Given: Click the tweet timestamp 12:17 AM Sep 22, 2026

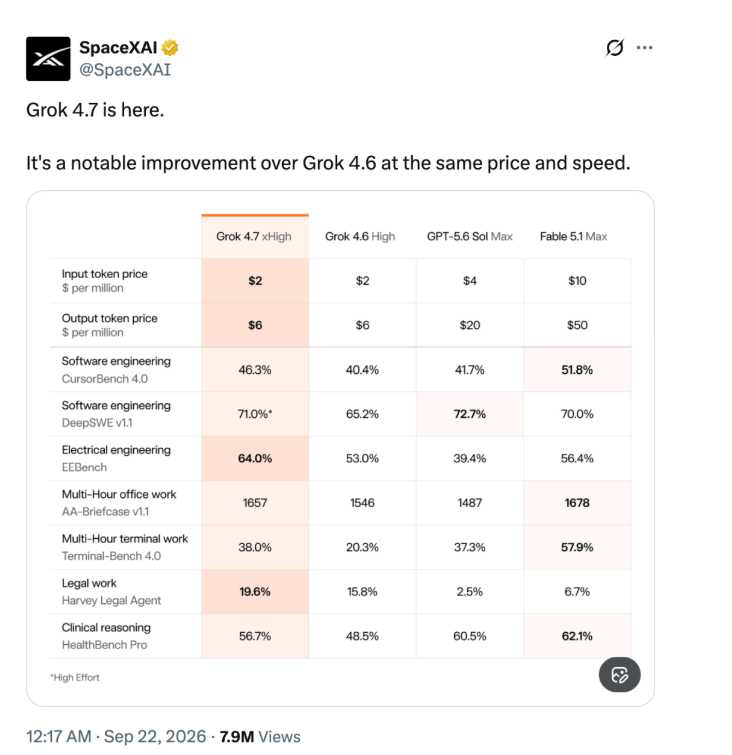Looking at the screenshot, I should point(116,737).
